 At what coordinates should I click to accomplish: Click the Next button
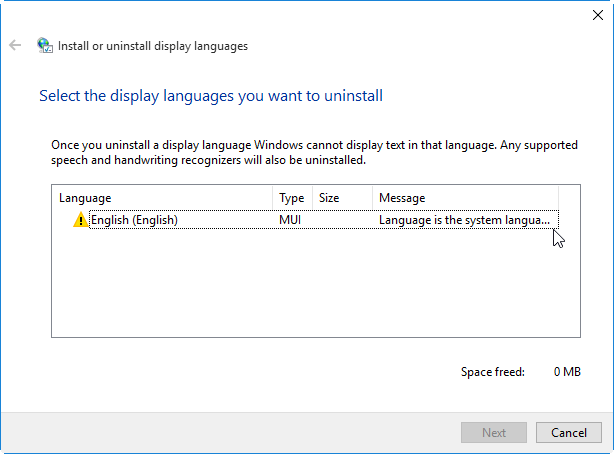(x=494, y=432)
